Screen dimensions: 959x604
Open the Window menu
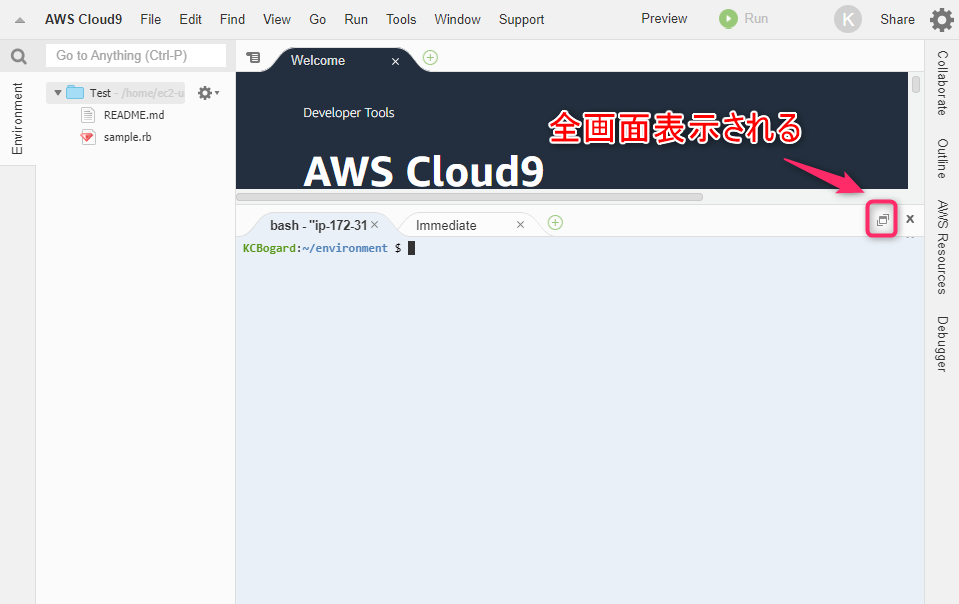pos(457,20)
